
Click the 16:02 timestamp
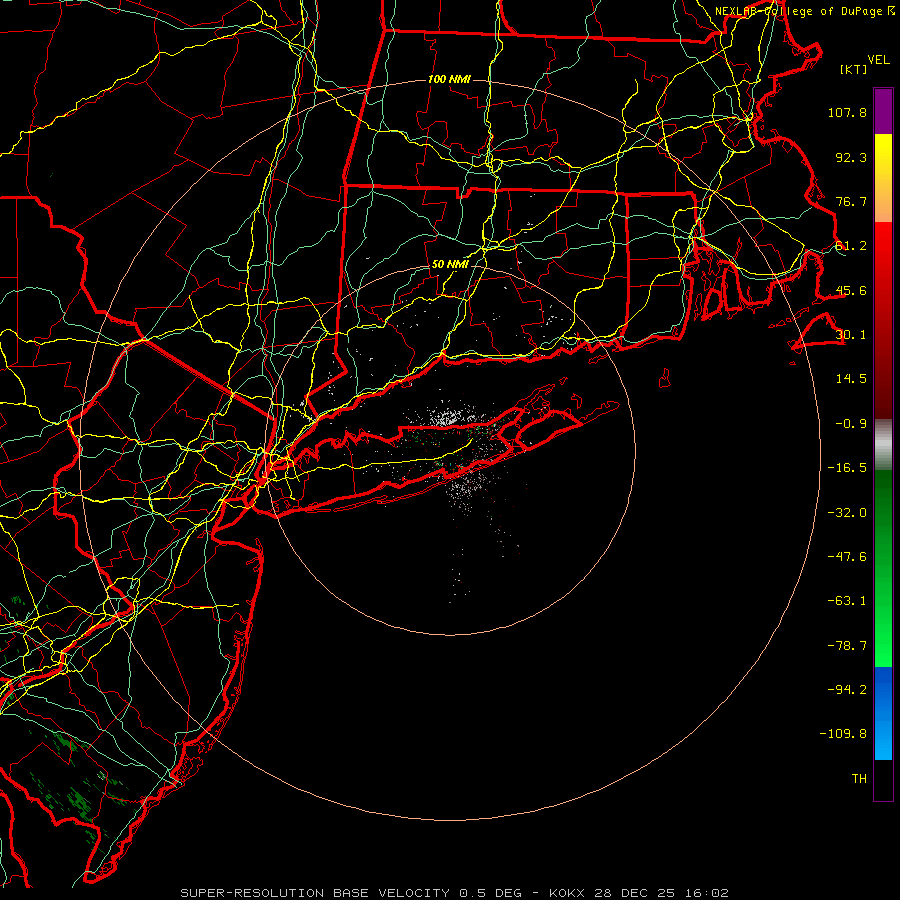pyautogui.click(x=709, y=893)
